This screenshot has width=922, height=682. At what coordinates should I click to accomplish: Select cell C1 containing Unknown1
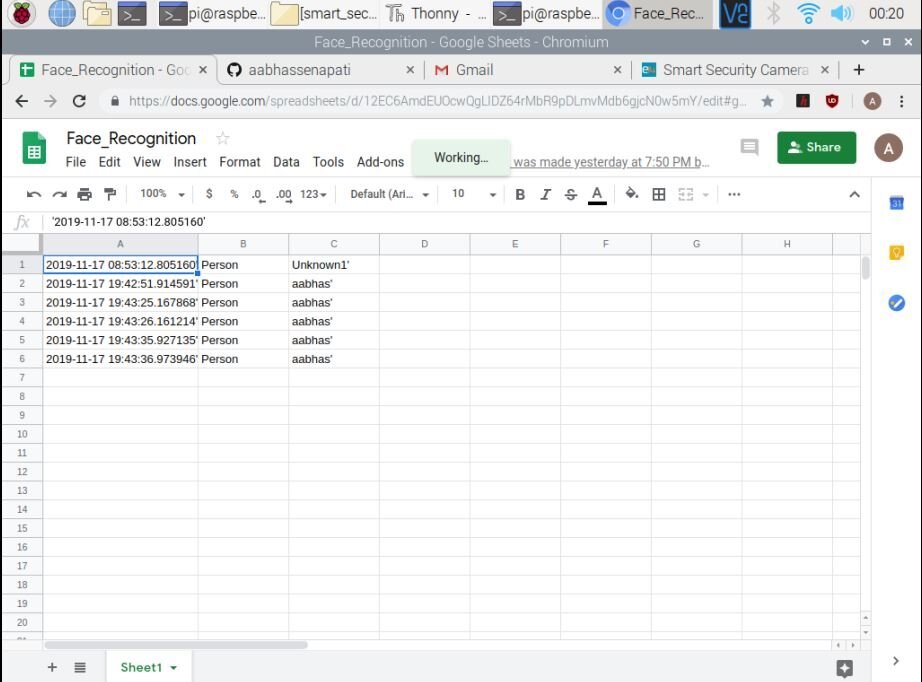333,265
